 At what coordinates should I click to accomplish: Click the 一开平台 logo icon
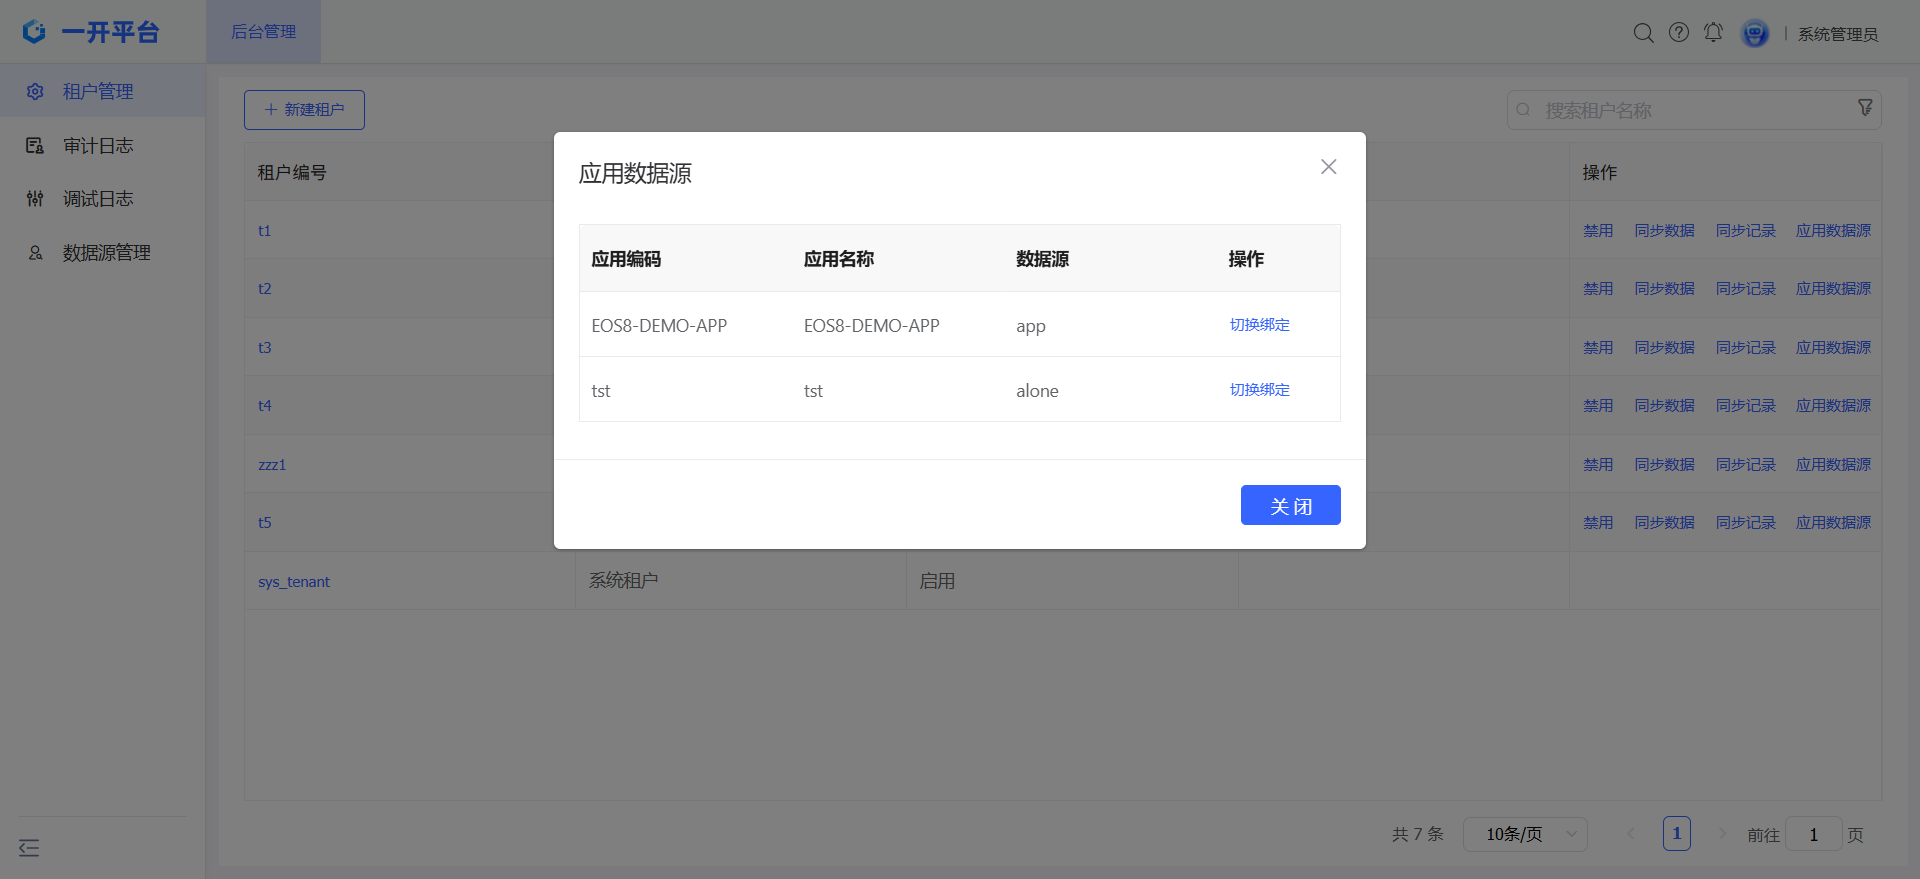[x=35, y=32]
